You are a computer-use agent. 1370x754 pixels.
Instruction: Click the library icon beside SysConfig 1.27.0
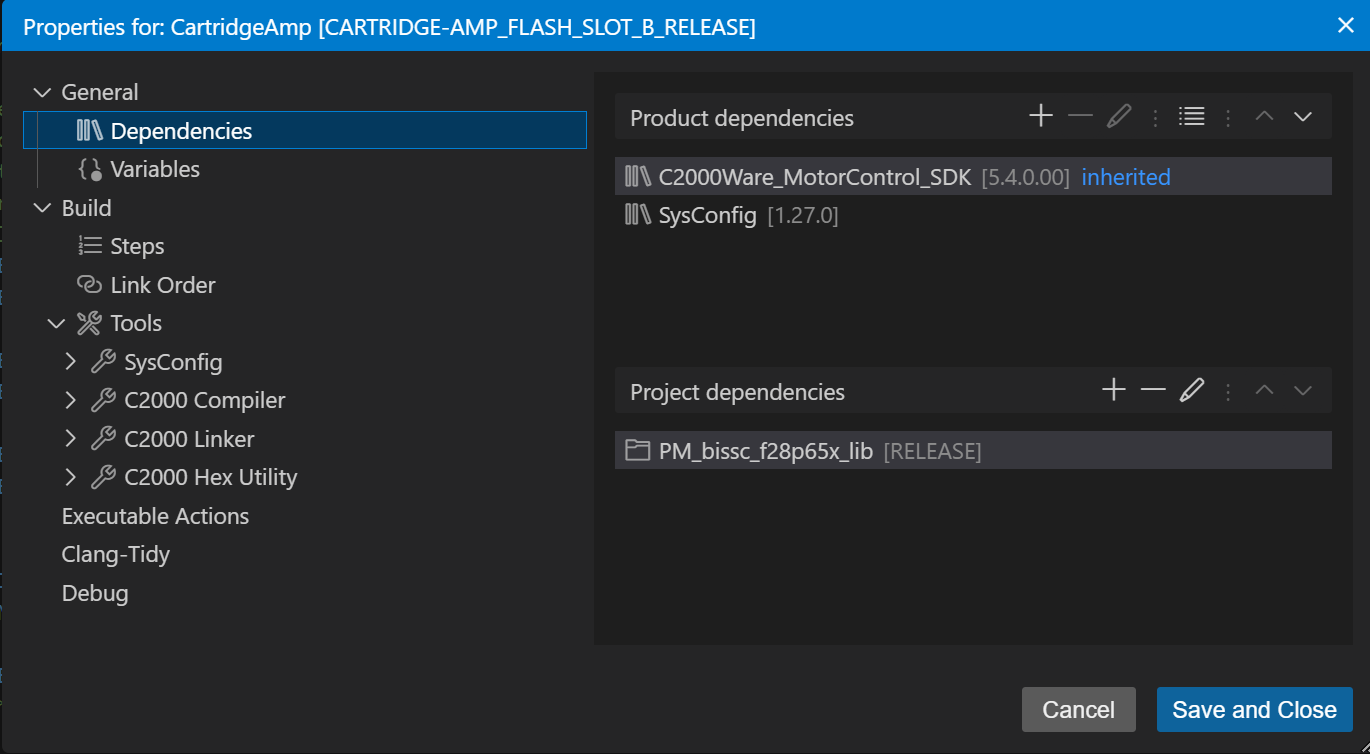pyautogui.click(x=638, y=215)
